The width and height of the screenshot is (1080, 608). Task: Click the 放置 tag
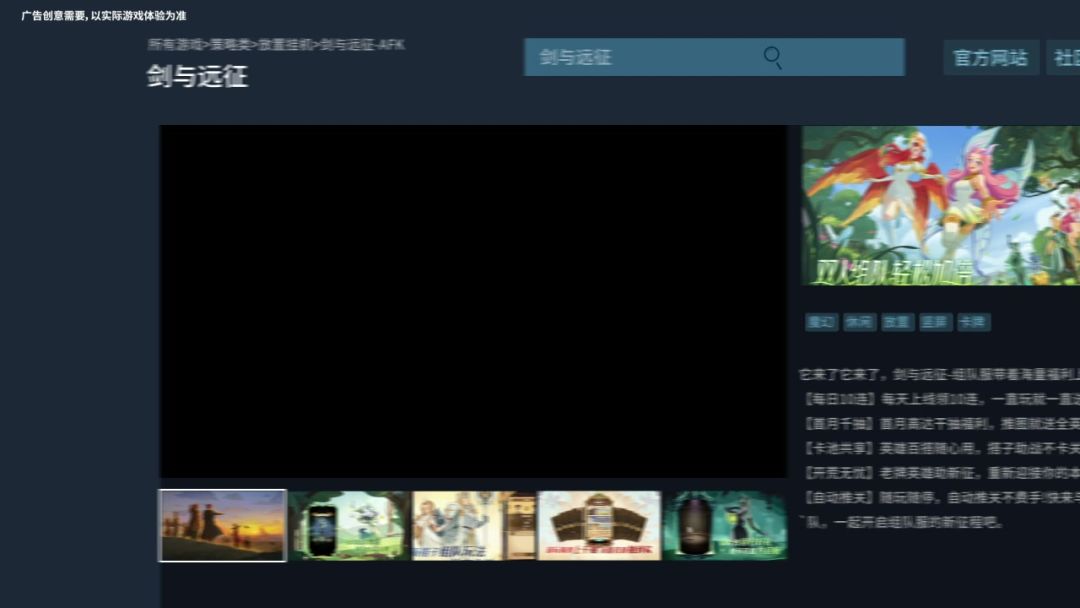click(x=897, y=322)
